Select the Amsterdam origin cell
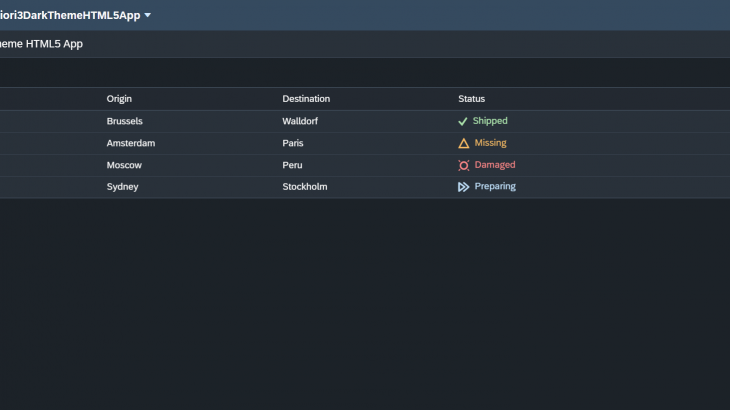Image resolution: width=730 pixels, height=410 pixels. [x=131, y=143]
